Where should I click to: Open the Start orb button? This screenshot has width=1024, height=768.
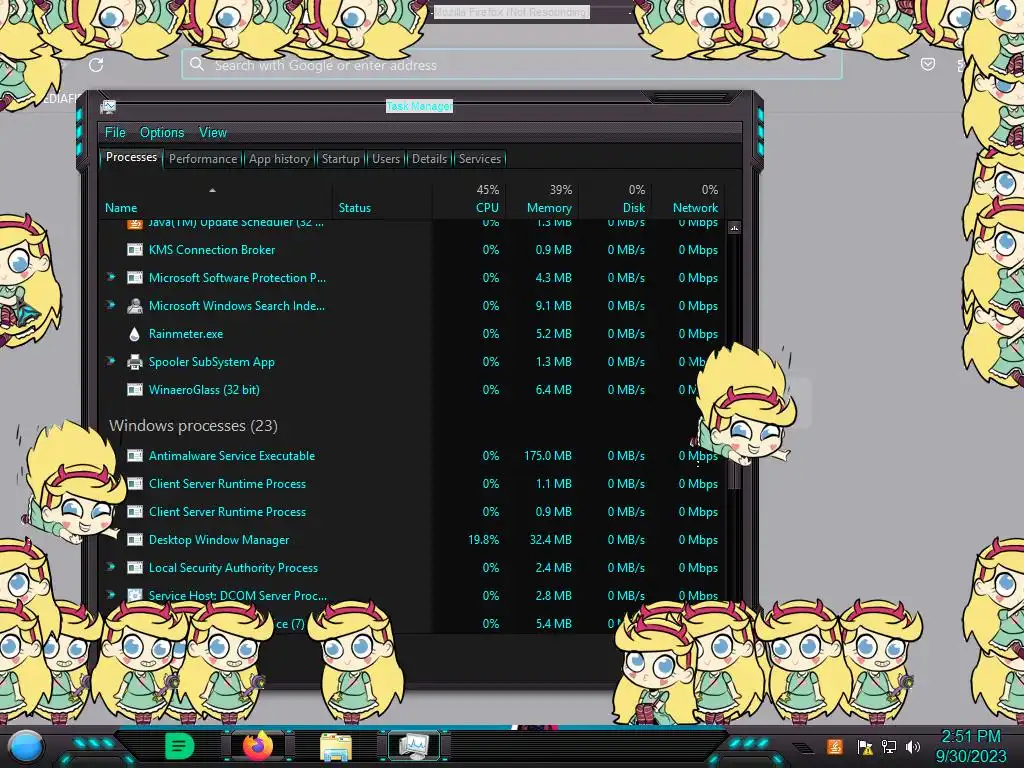pos(25,747)
